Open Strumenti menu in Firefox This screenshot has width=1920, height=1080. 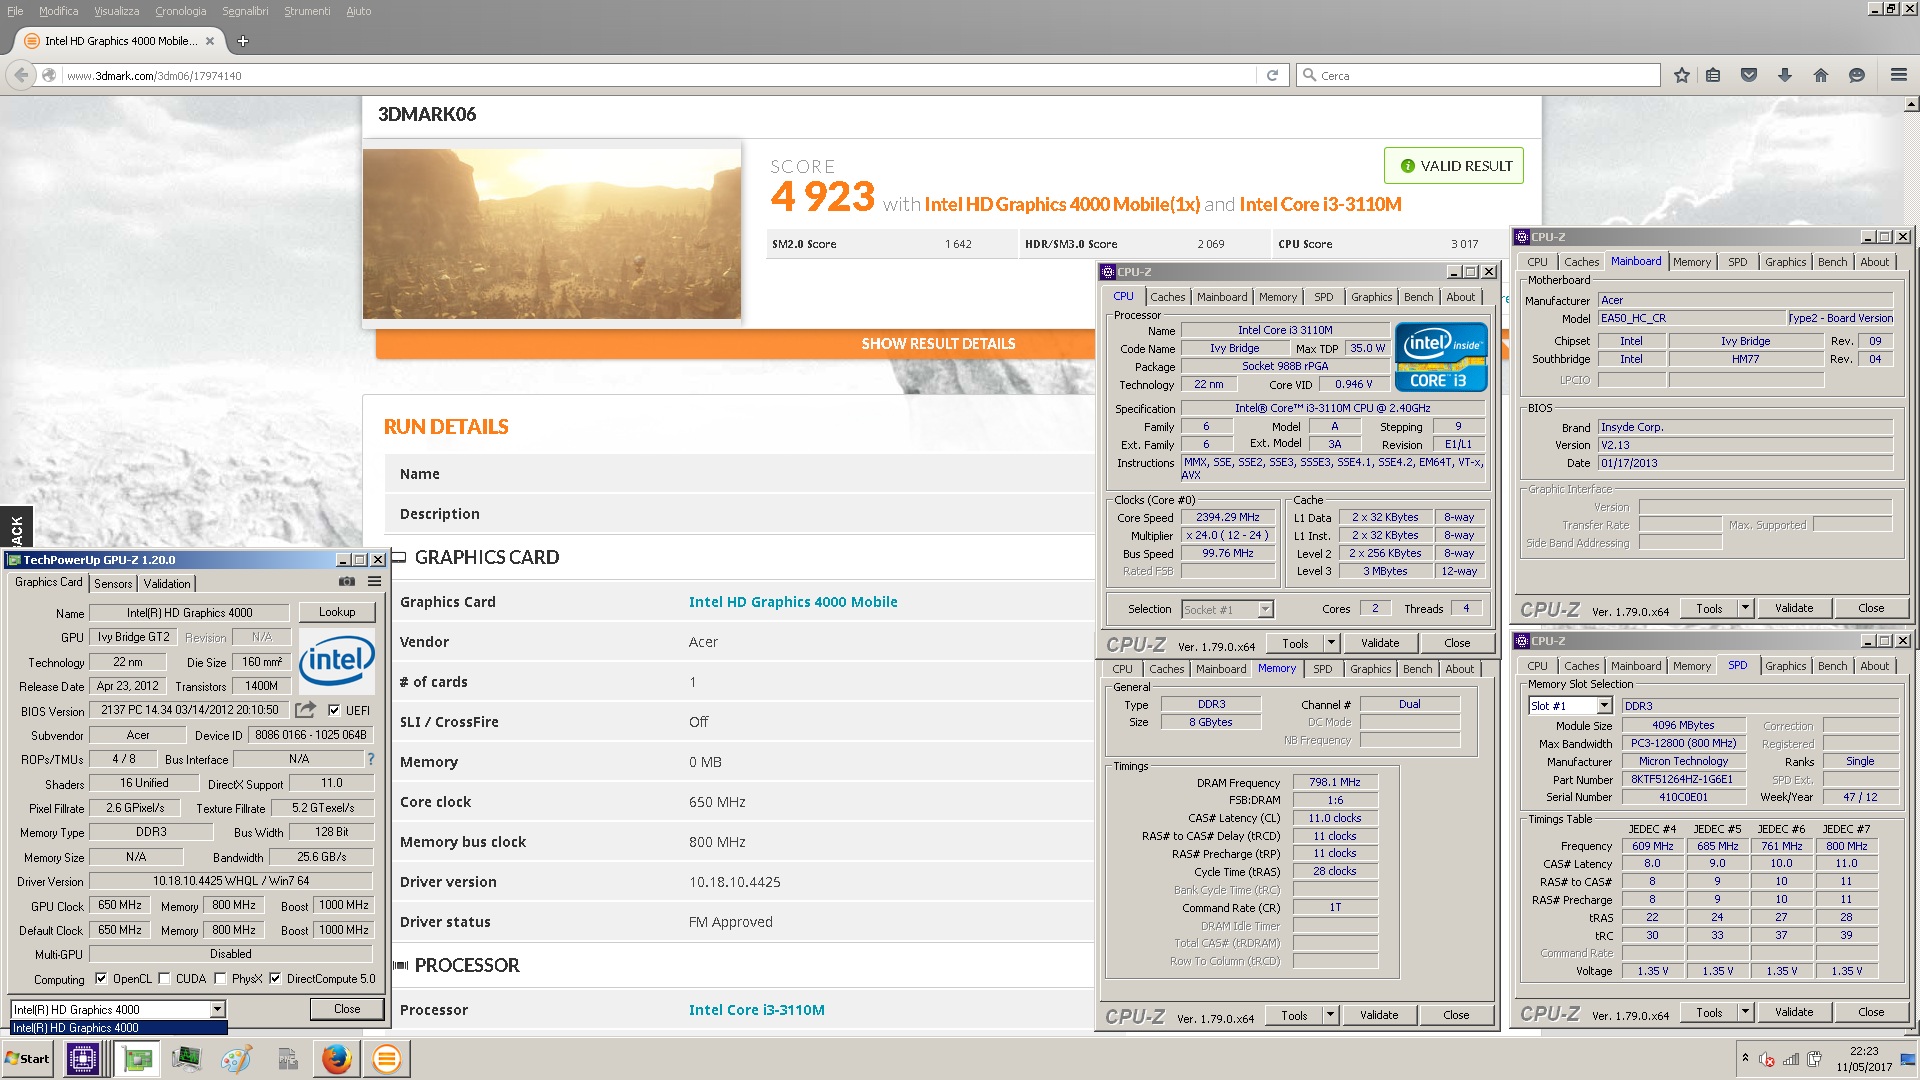[x=307, y=11]
